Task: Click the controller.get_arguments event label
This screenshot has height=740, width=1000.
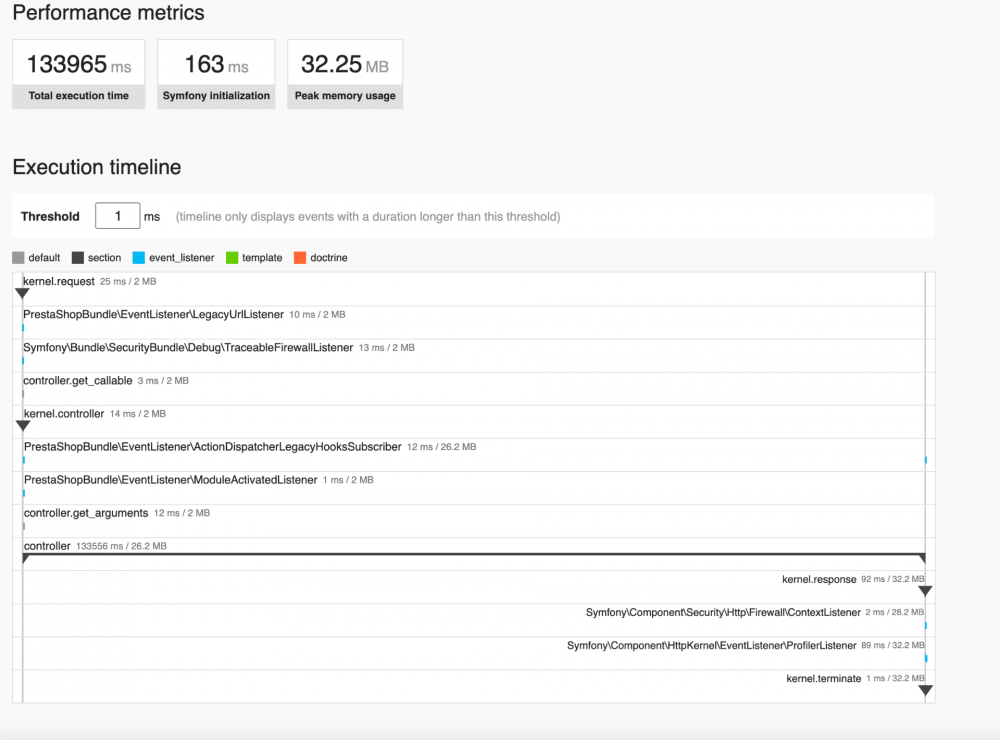Action: (x=86, y=513)
